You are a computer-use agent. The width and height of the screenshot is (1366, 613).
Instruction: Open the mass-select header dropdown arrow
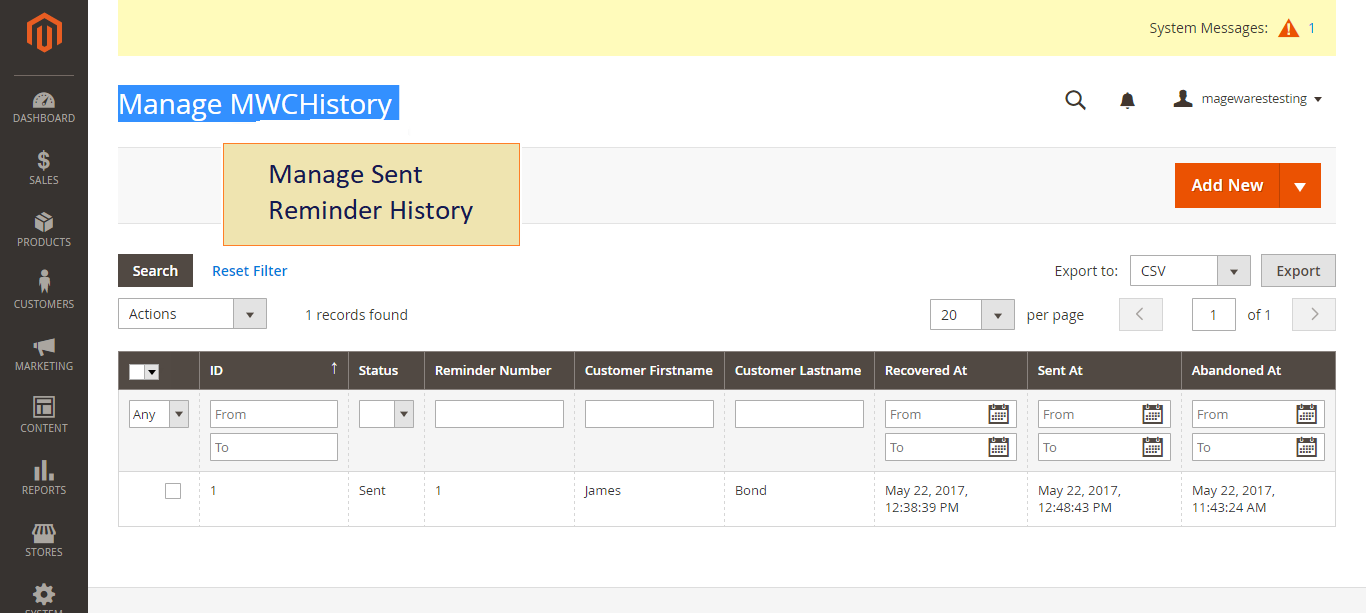pos(152,372)
